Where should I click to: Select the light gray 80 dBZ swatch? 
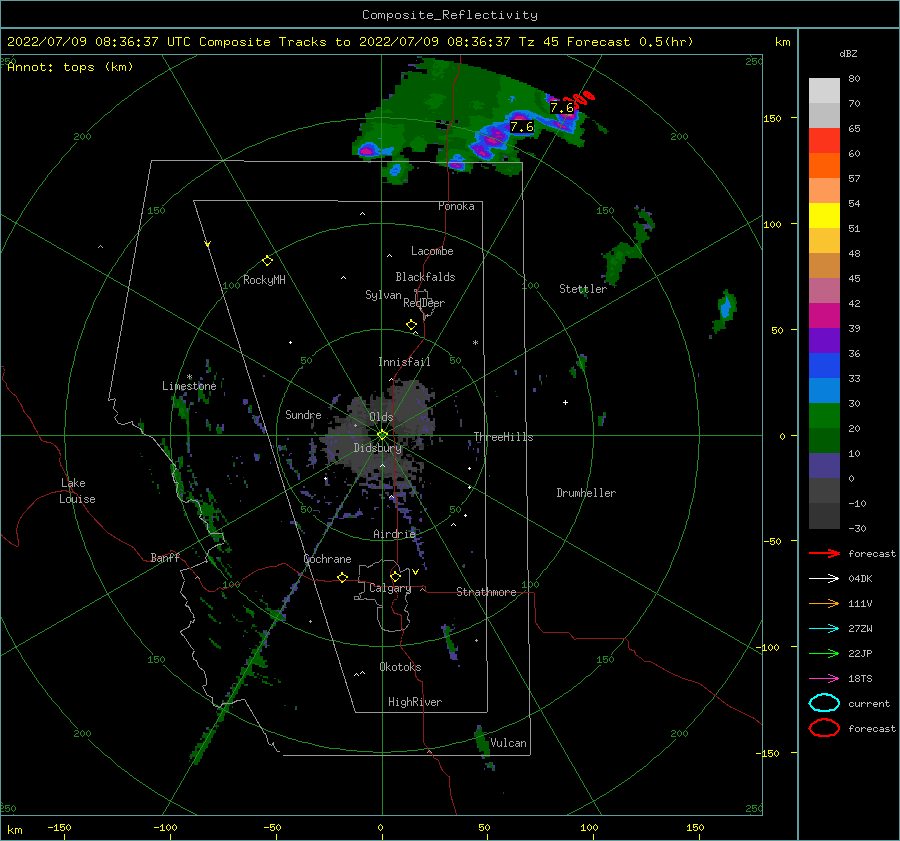(824, 91)
